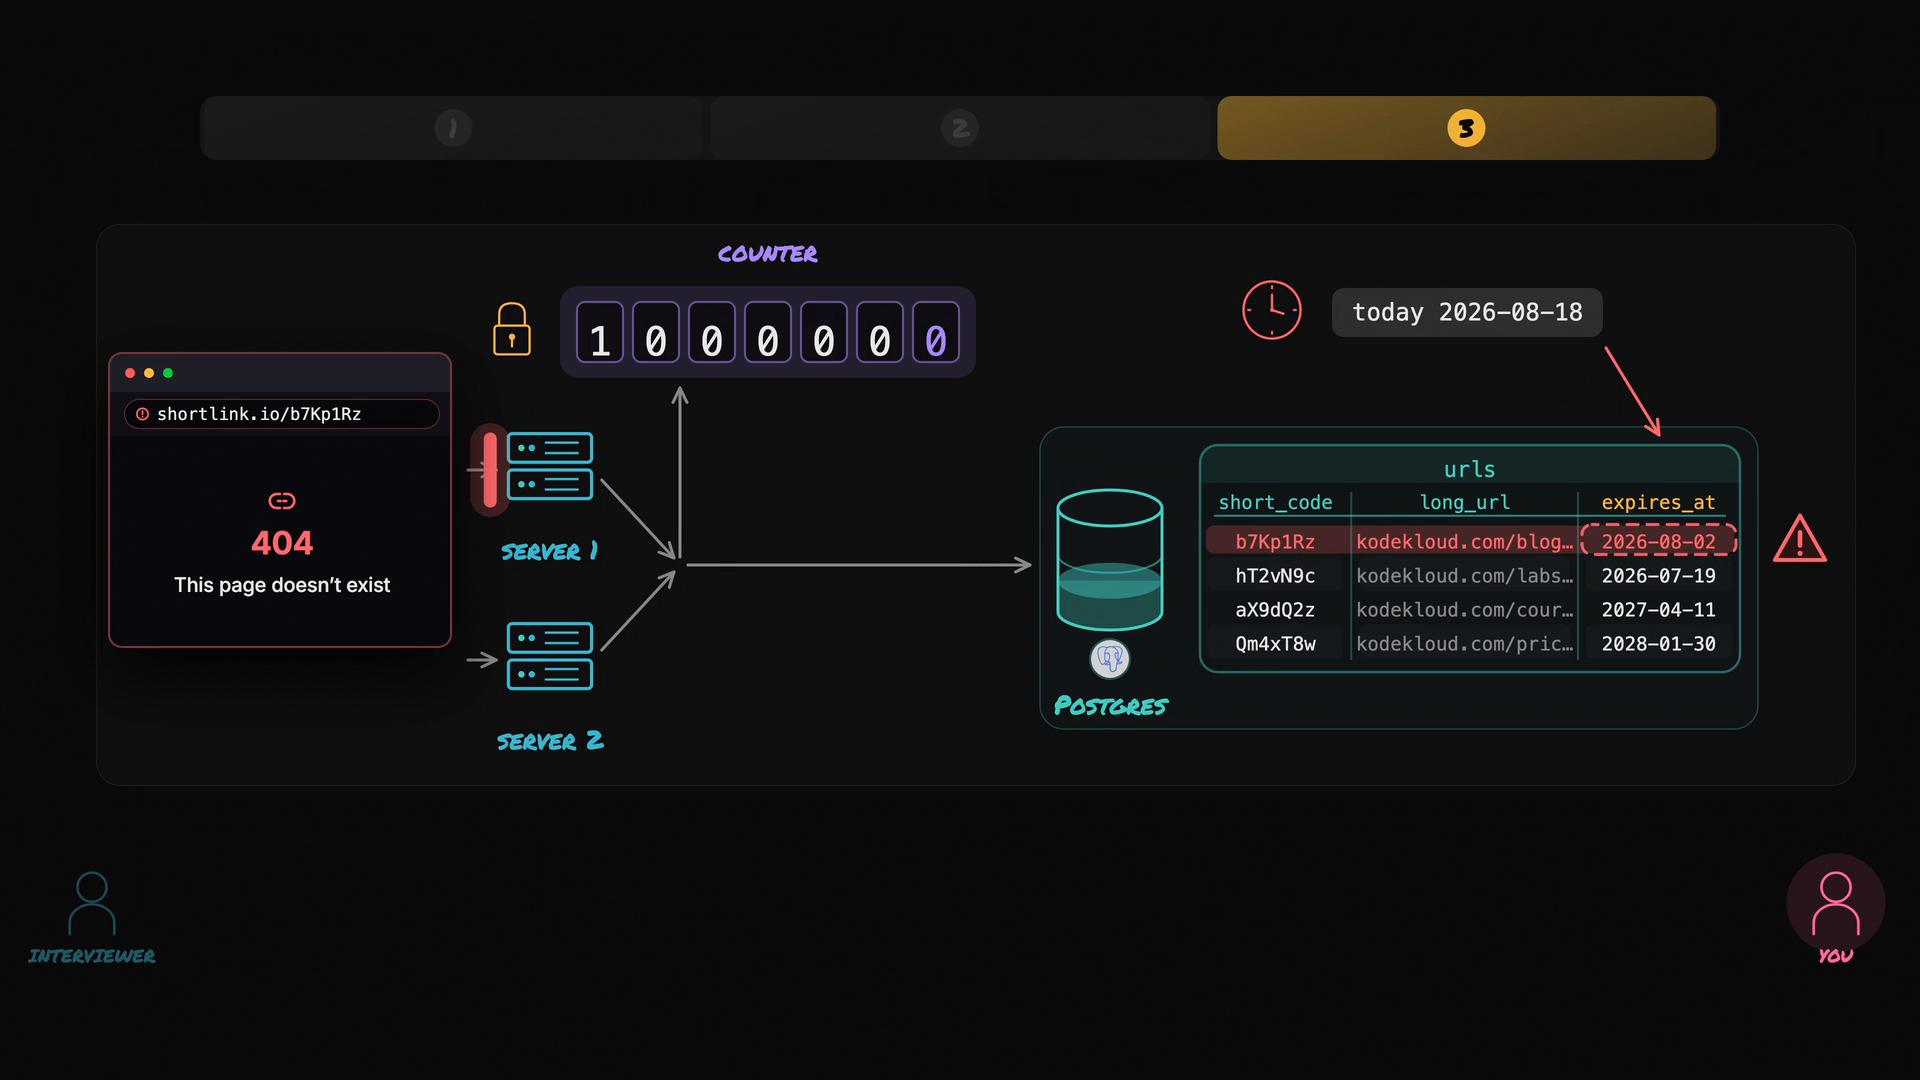Click the expiry date 2028-01-30
This screenshot has width=1920, height=1080.
[x=1658, y=643]
